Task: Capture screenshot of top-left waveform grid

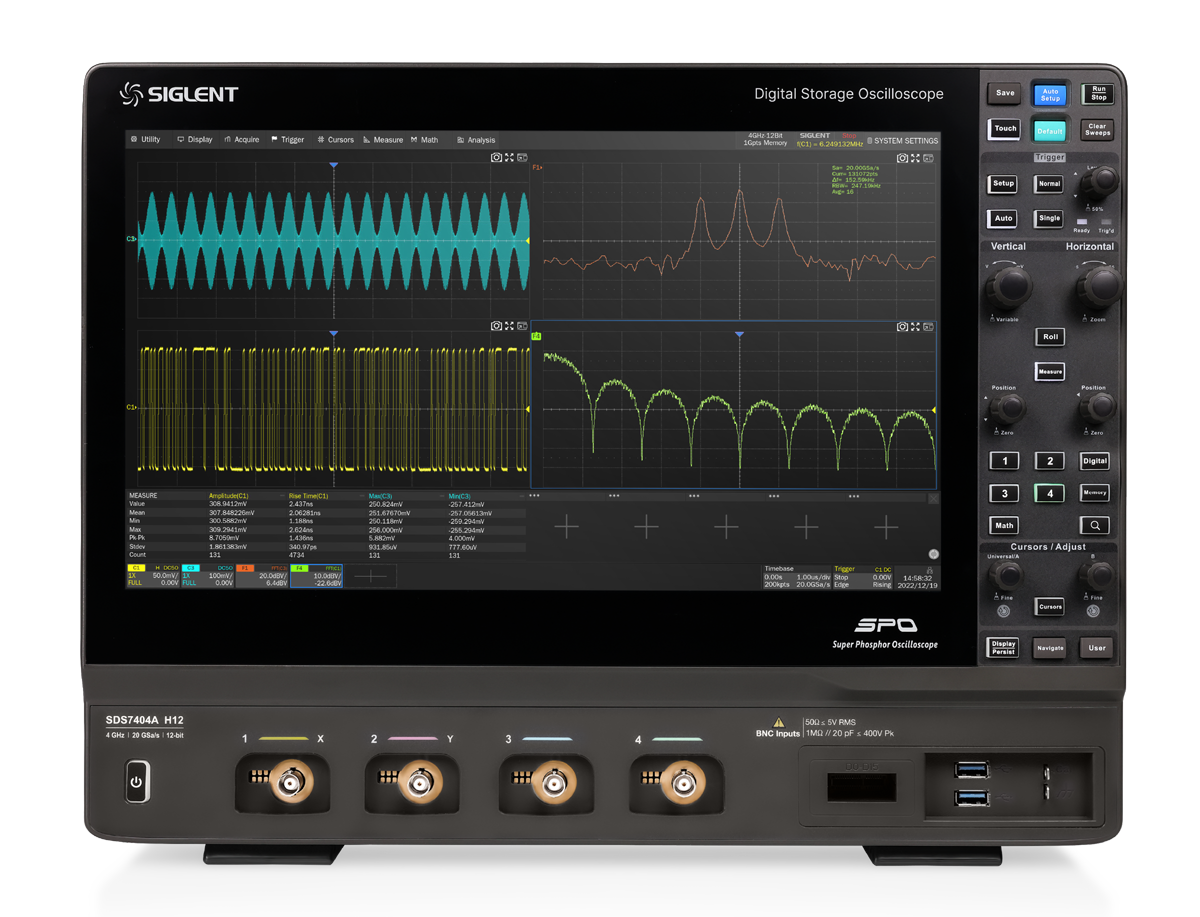Action: click(496, 157)
